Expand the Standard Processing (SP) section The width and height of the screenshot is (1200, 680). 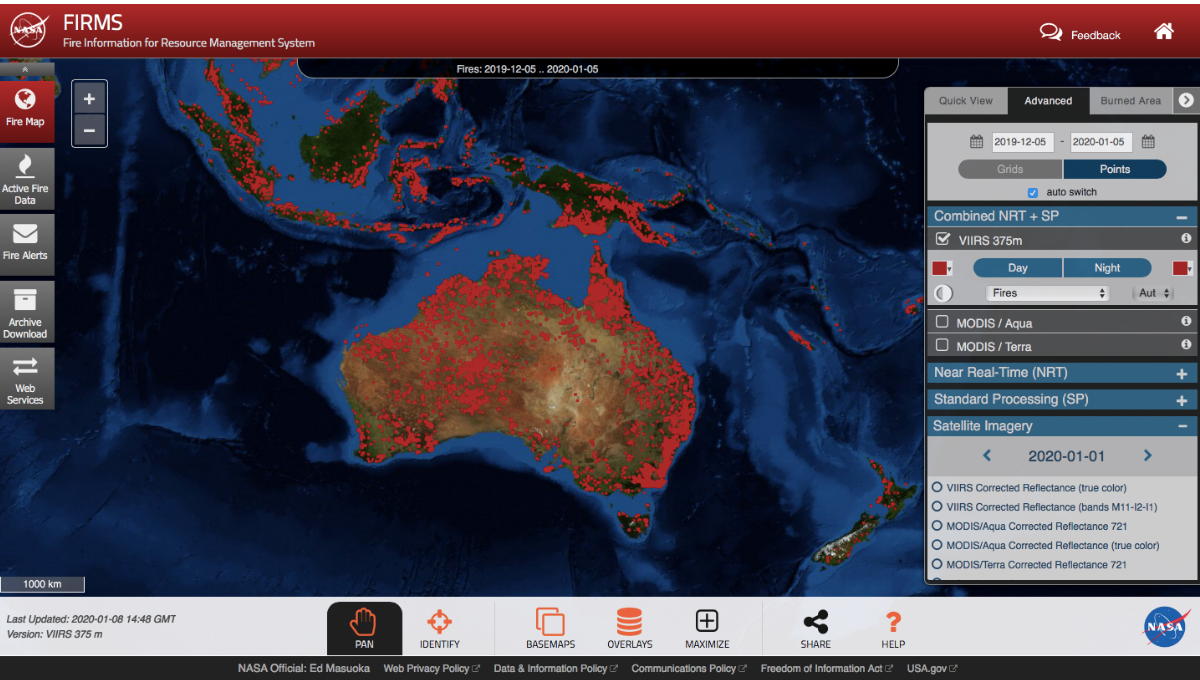coord(1181,400)
